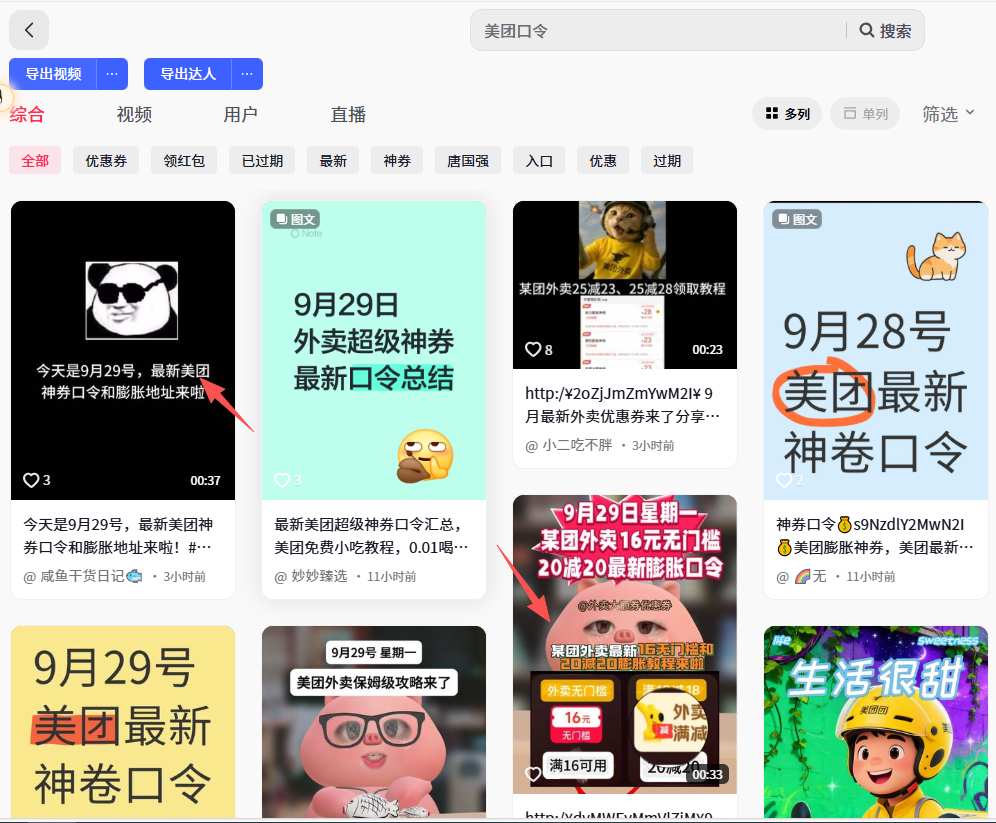
Task: Like the pig video using its heart icon
Action: tap(533, 774)
